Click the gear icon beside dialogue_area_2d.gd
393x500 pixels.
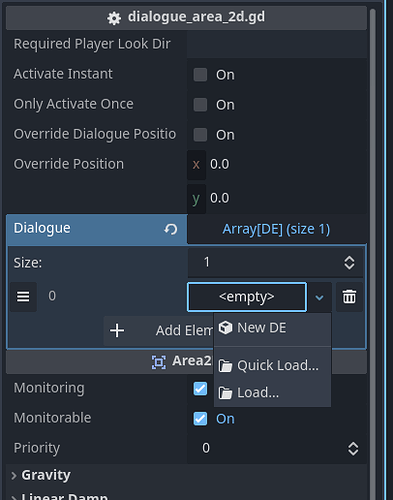click(x=114, y=18)
